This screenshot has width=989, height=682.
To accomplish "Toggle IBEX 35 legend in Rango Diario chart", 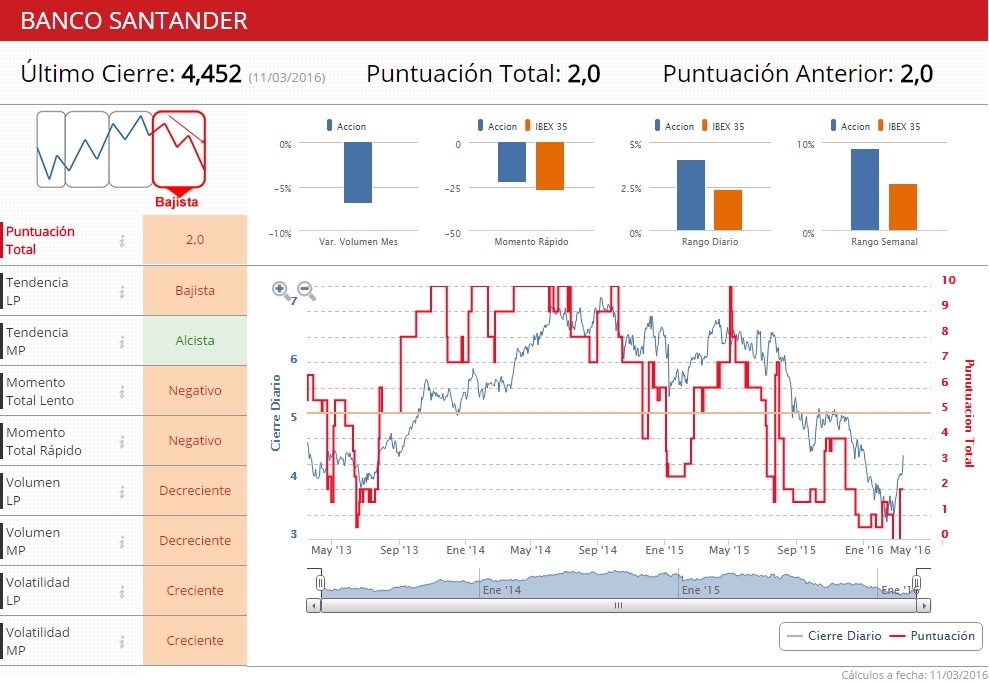I will pyautogui.click(x=723, y=126).
